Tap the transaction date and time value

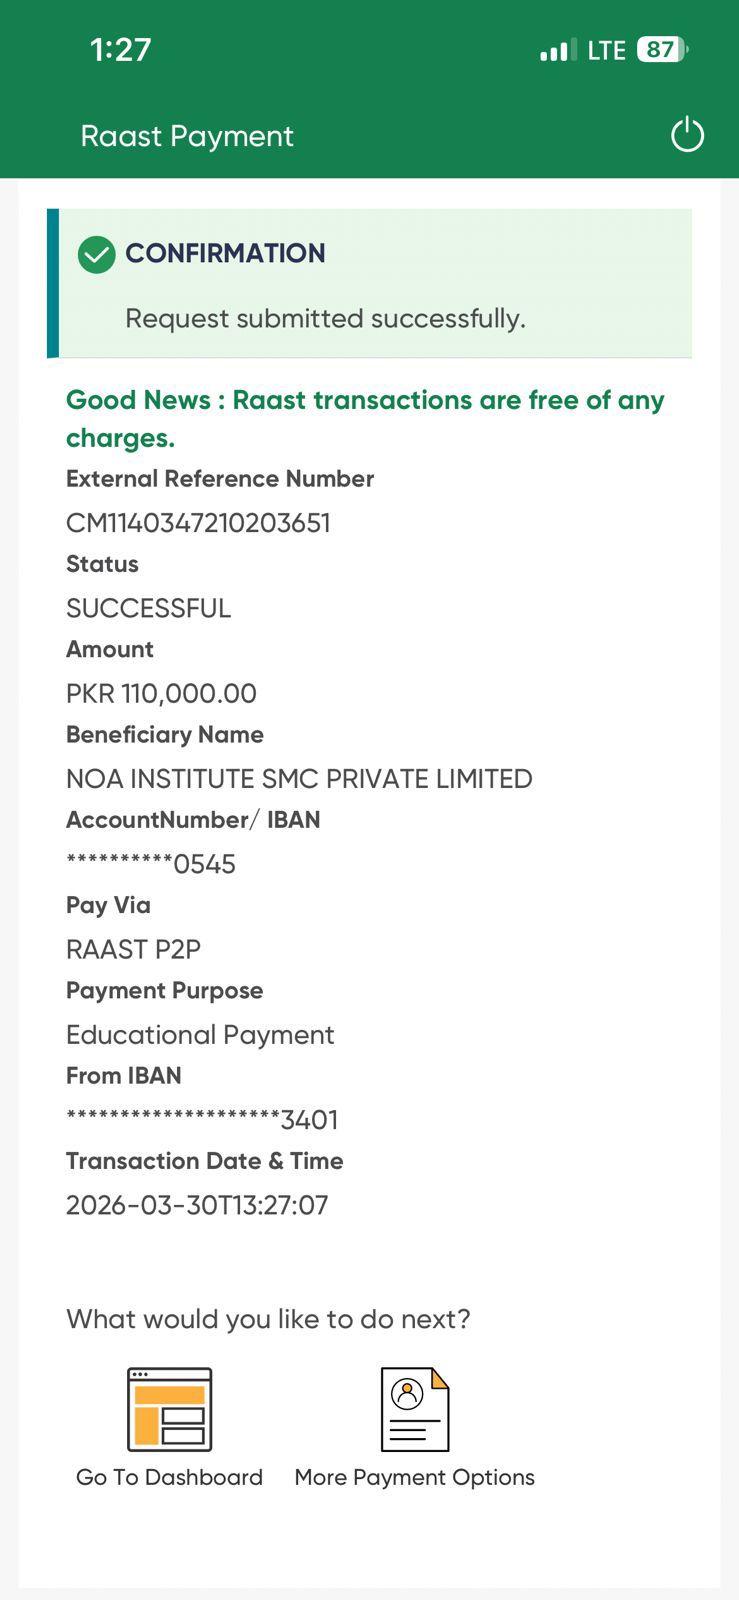click(x=197, y=1205)
